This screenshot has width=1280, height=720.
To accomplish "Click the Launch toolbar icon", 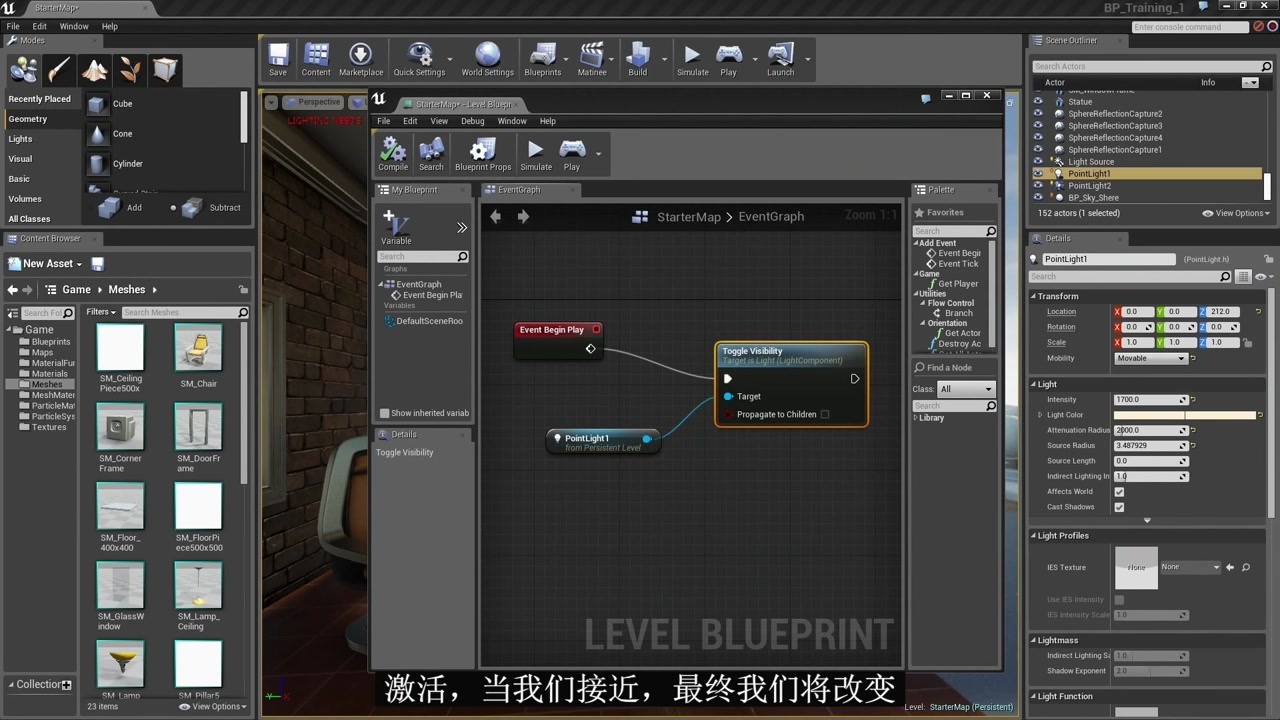I will pyautogui.click(x=781, y=59).
